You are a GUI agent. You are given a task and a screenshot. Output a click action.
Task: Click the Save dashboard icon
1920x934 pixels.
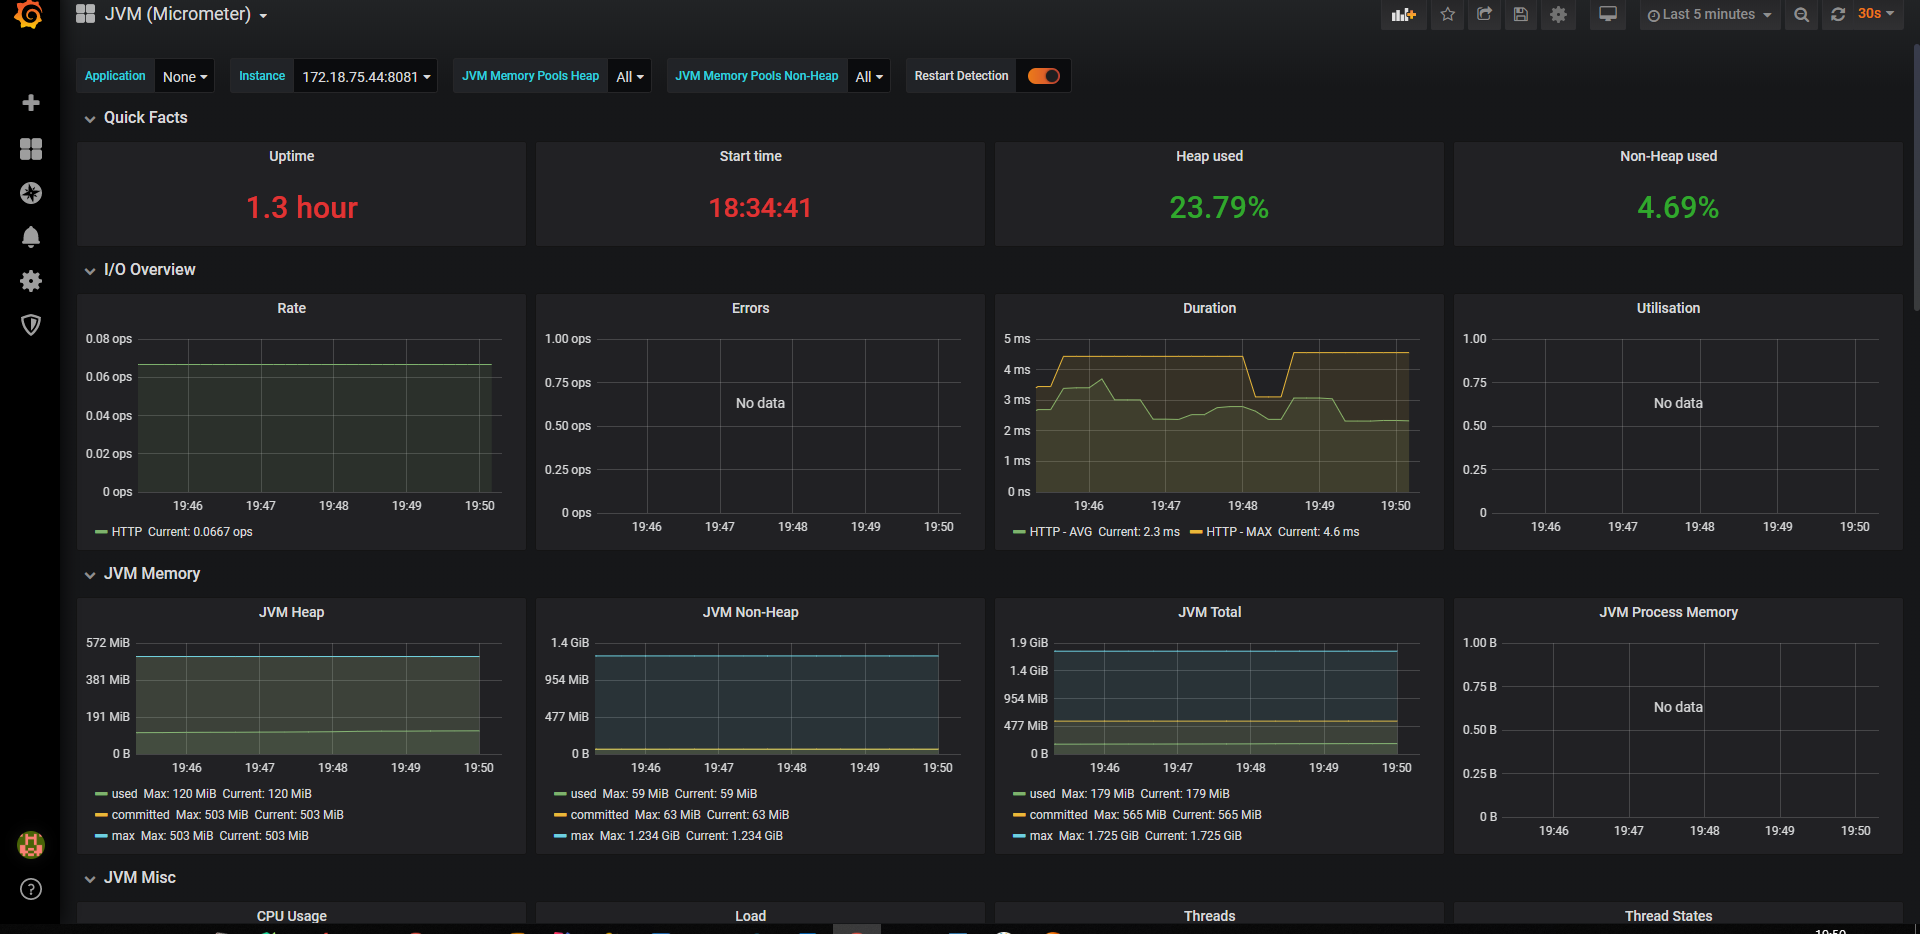pyautogui.click(x=1521, y=15)
